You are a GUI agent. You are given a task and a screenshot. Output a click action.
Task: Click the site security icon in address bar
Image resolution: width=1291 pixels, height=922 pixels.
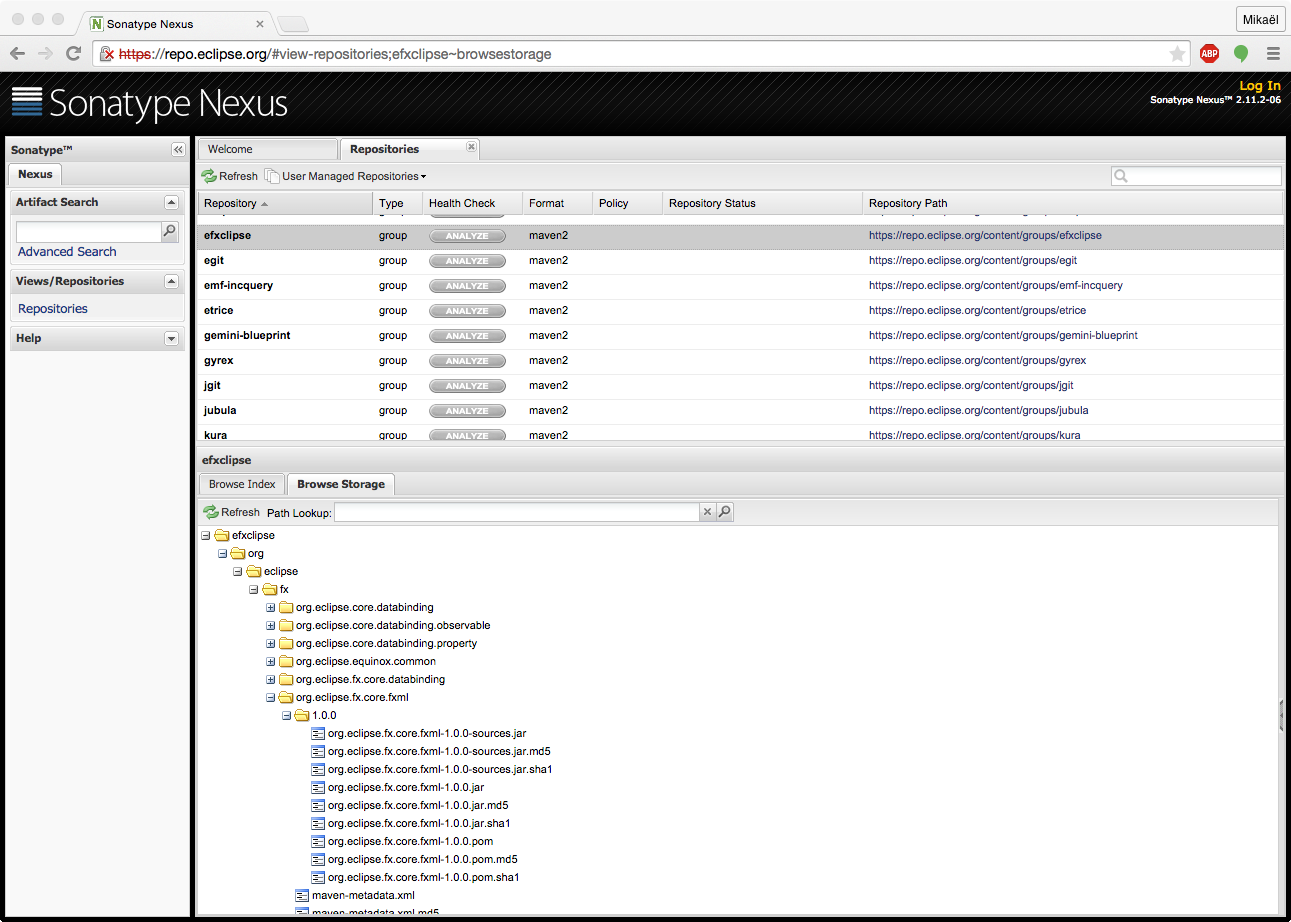click(106, 54)
